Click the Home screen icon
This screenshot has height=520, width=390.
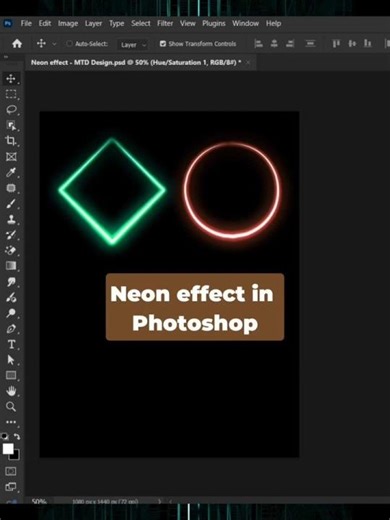17,43
